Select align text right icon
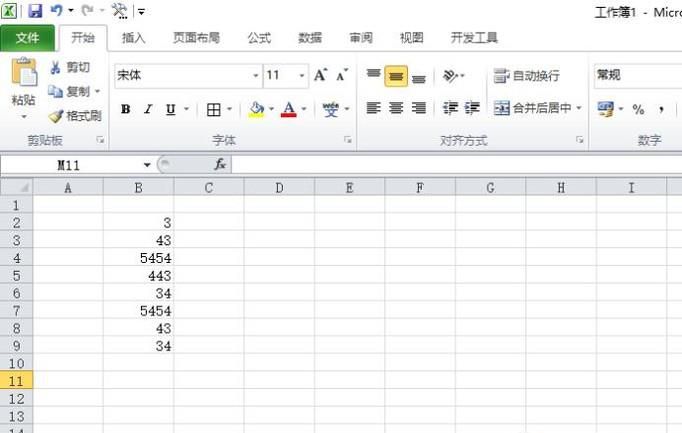 click(x=419, y=108)
